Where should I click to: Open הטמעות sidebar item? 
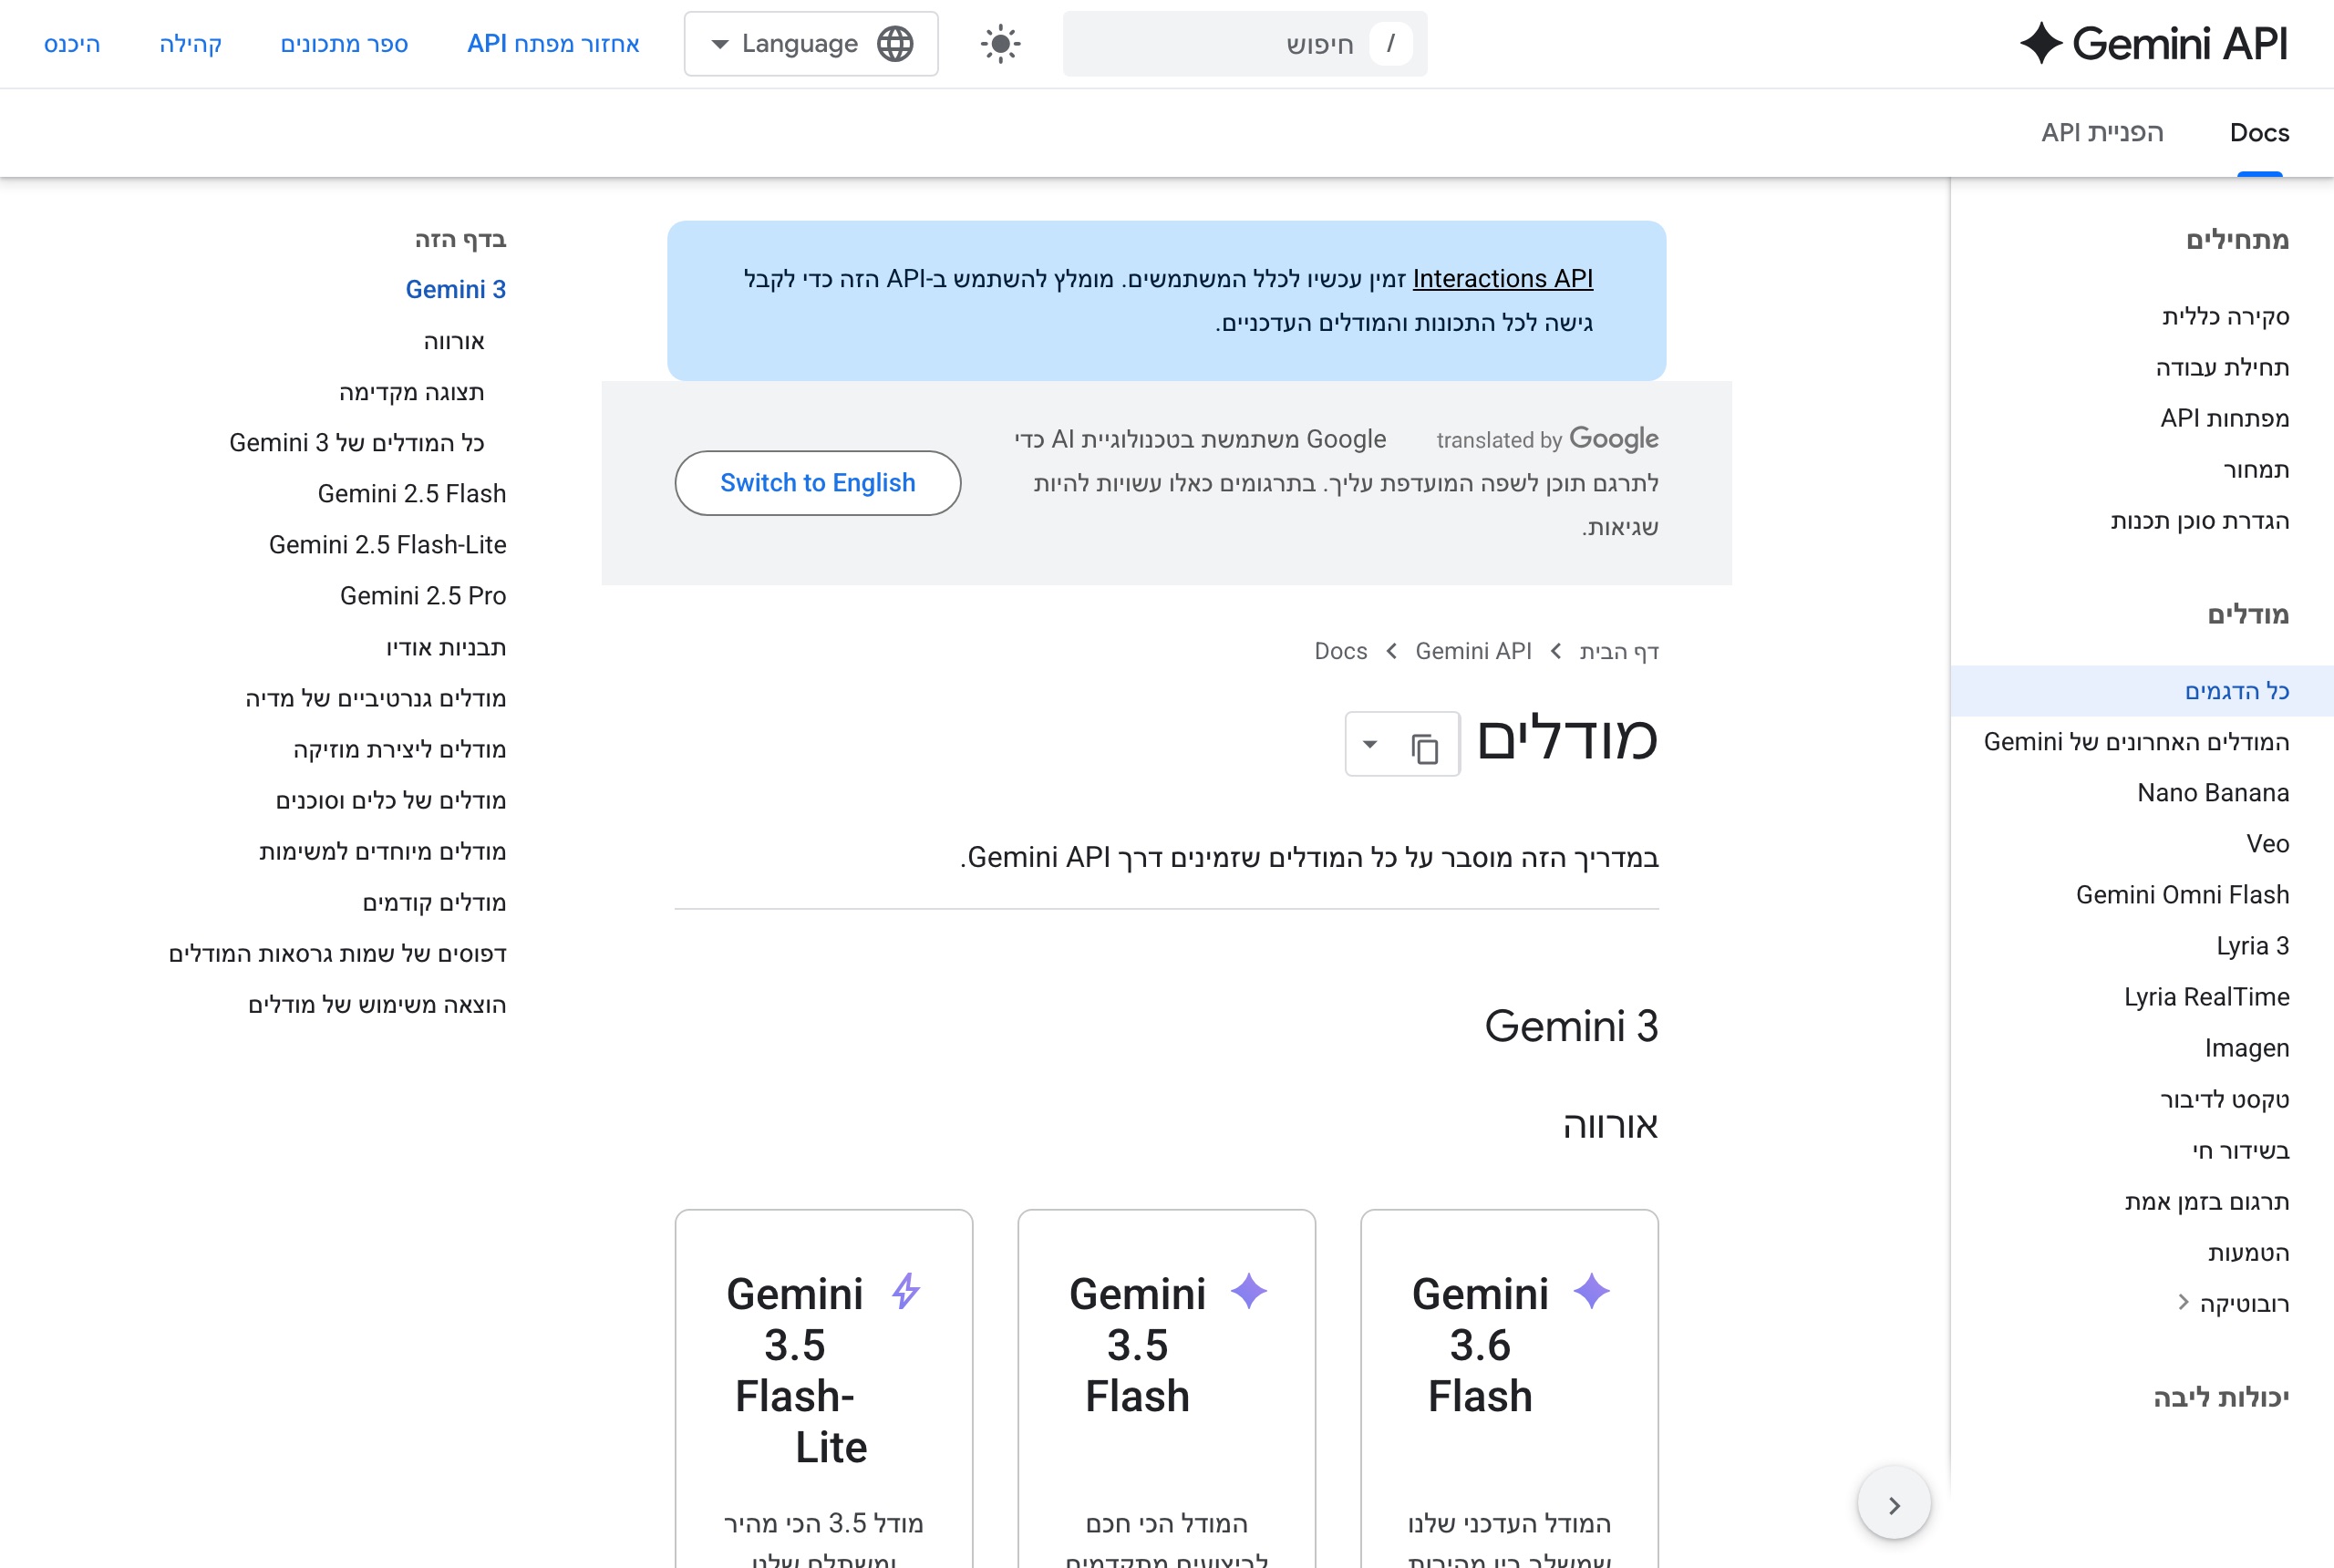[2248, 1252]
